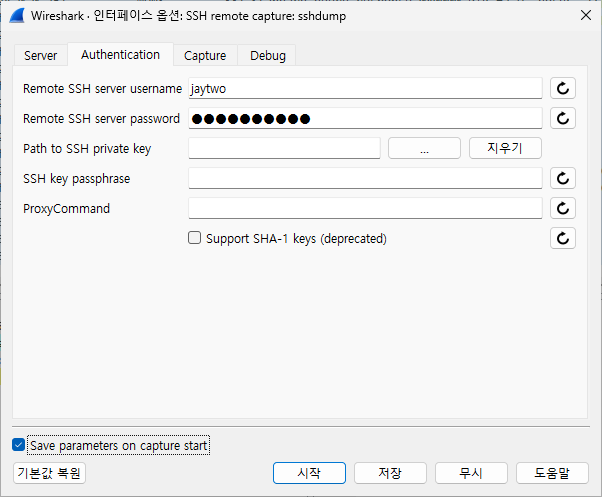The height and width of the screenshot is (497, 602).
Task: Switch to the Server tab
Action: click(x=40, y=56)
